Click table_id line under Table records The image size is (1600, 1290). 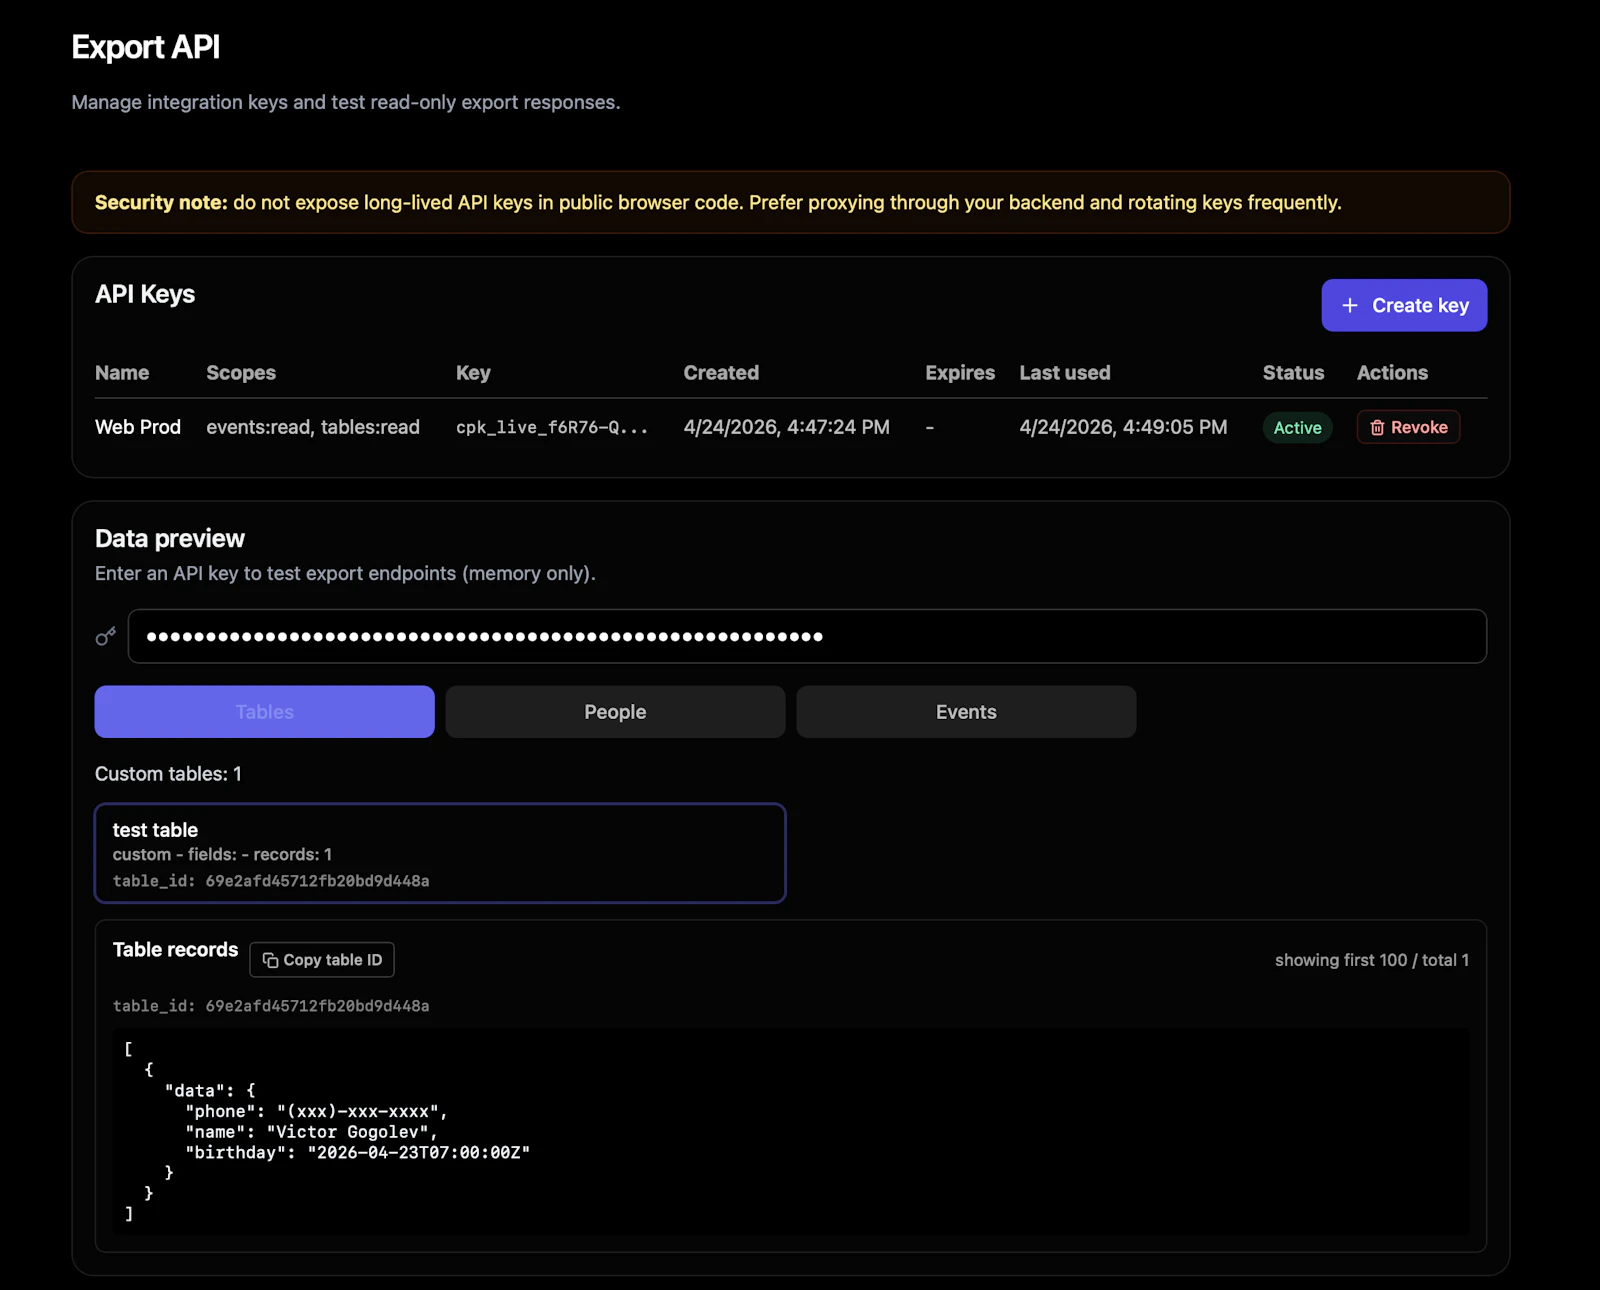pos(271,1006)
